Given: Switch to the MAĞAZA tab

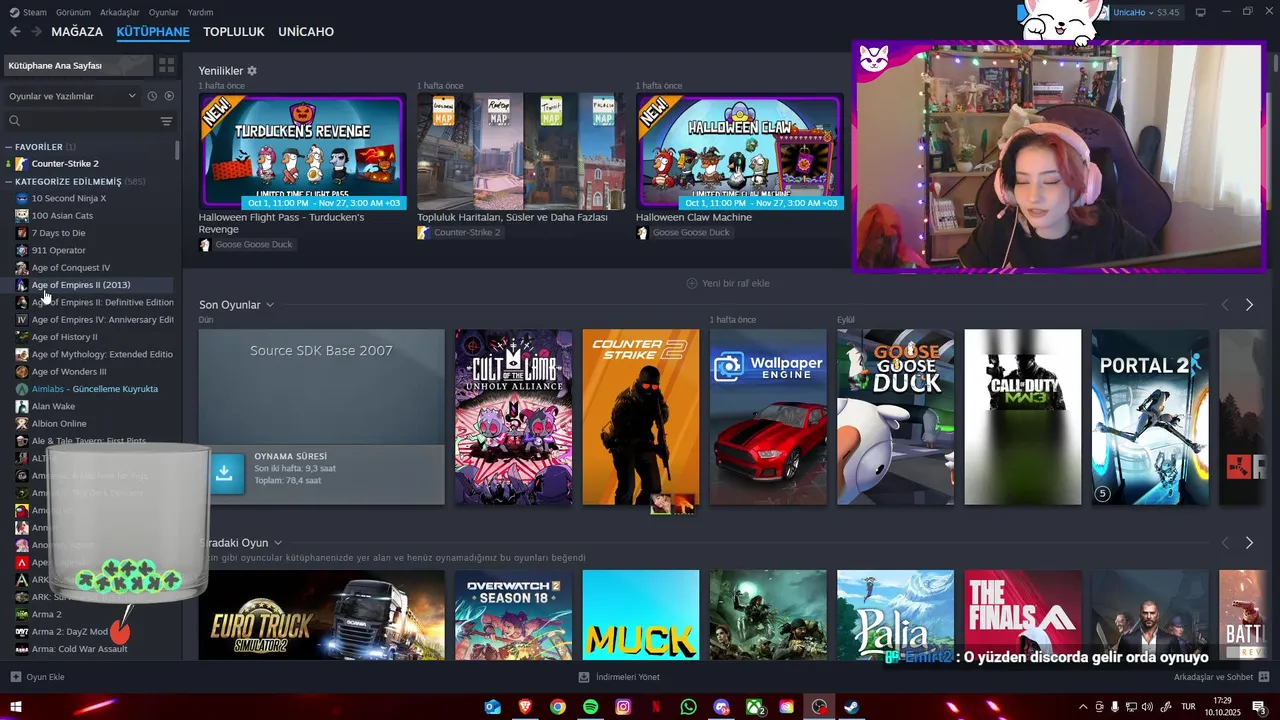Looking at the screenshot, I should click(77, 32).
